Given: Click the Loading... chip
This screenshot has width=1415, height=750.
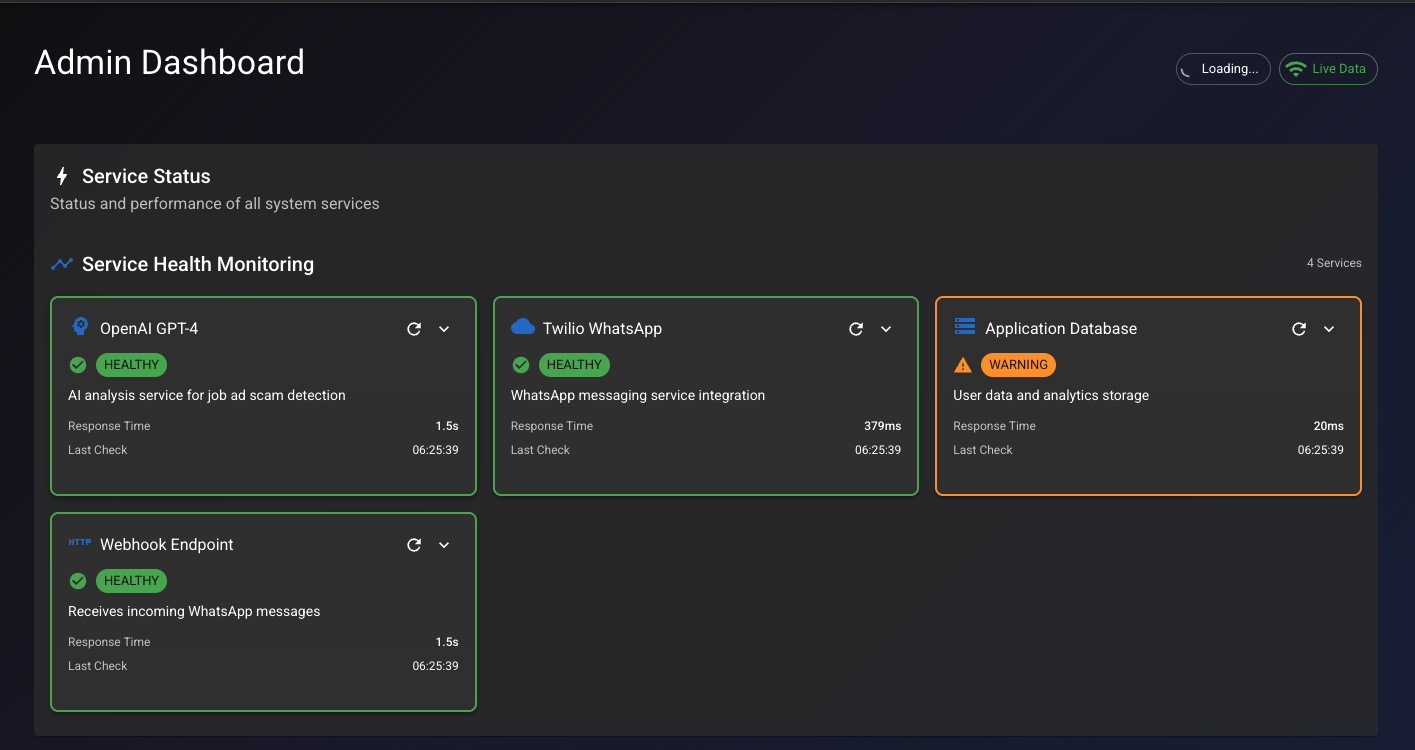Looking at the screenshot, I should pos(1223,69).
